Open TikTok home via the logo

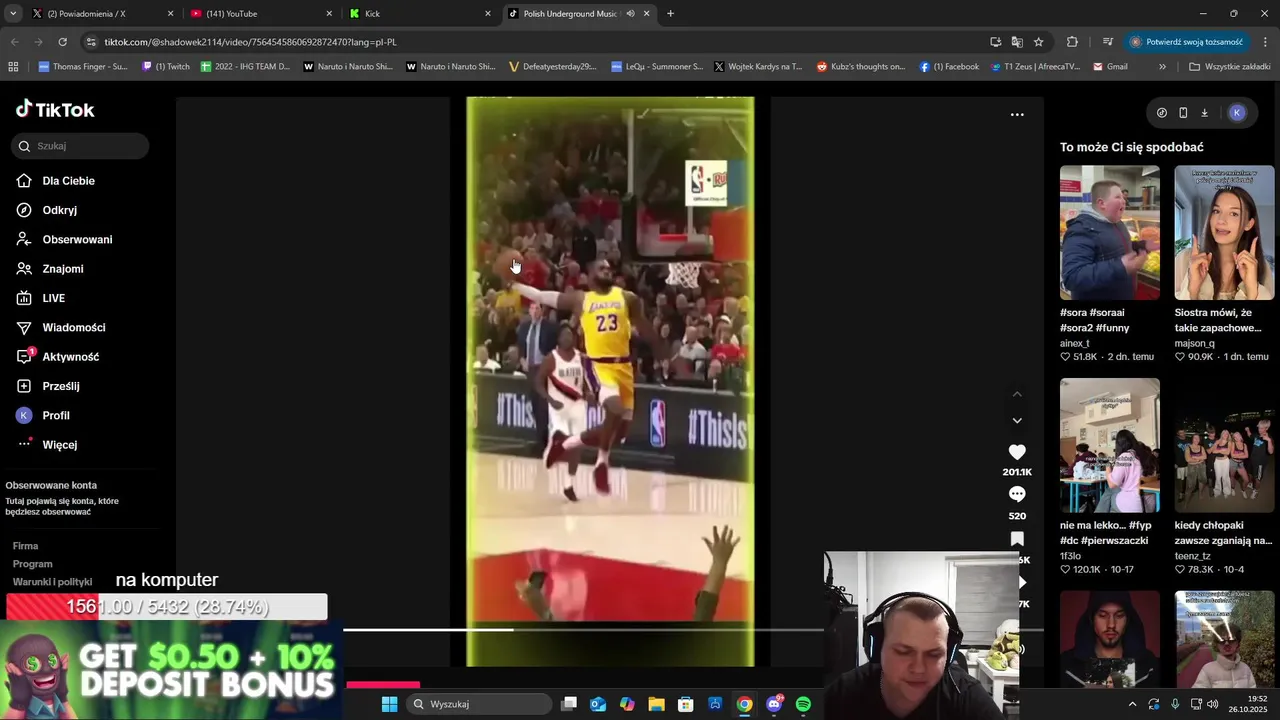click(x=55, y=109)
